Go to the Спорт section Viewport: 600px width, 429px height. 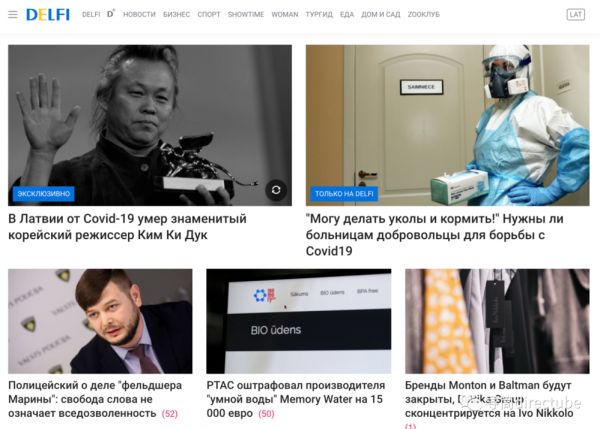(209, 15)
